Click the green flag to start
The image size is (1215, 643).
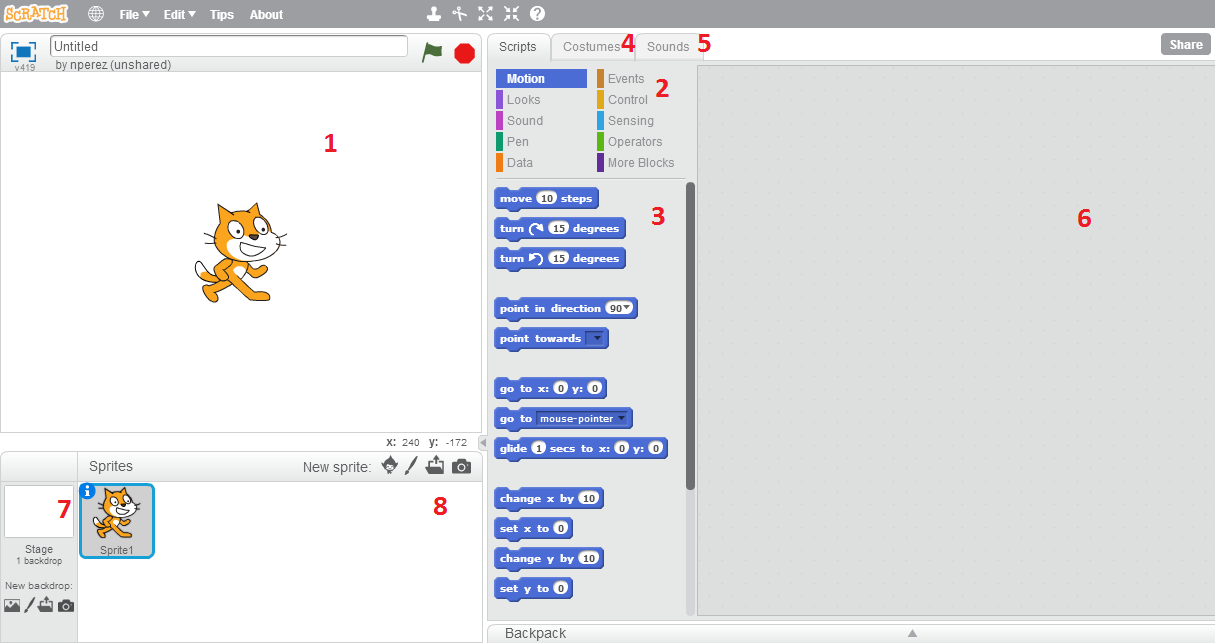[x=432, y=52]
